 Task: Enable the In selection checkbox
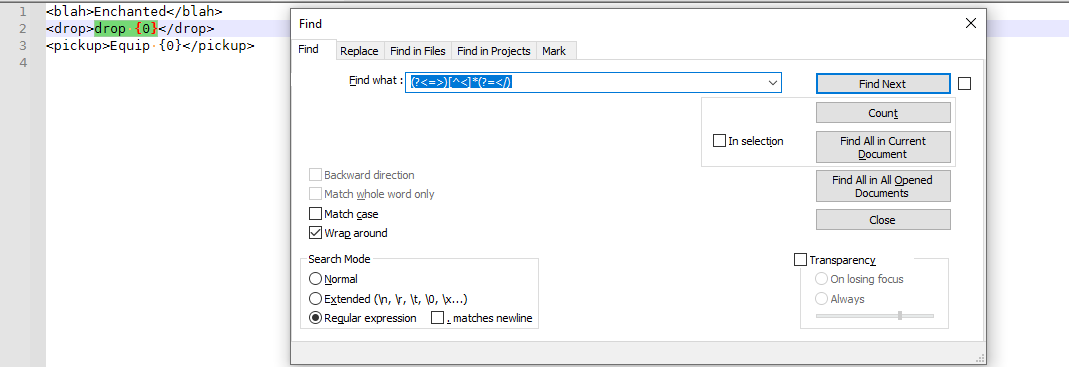[x=719, y=141]
